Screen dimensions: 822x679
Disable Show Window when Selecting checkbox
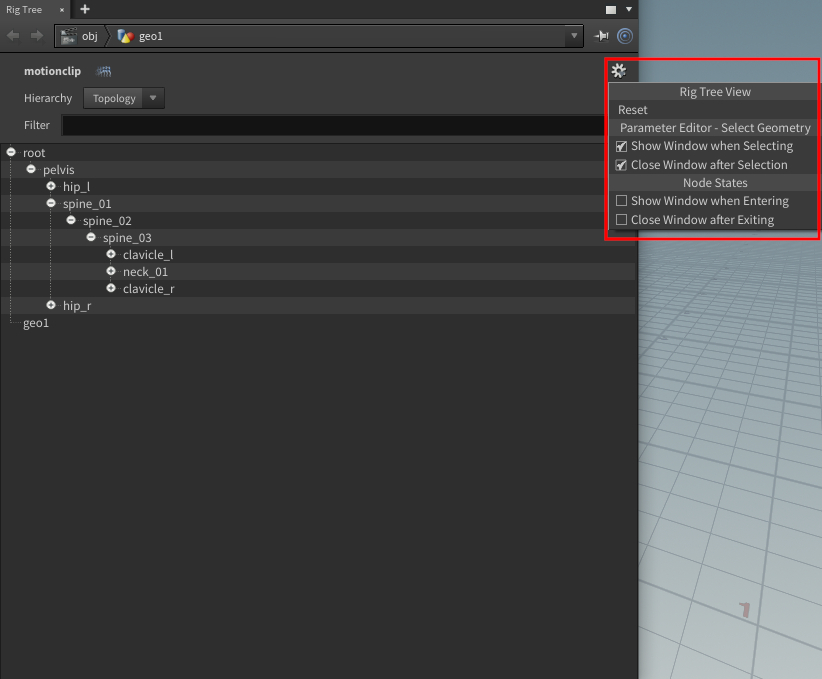[622, 146]
